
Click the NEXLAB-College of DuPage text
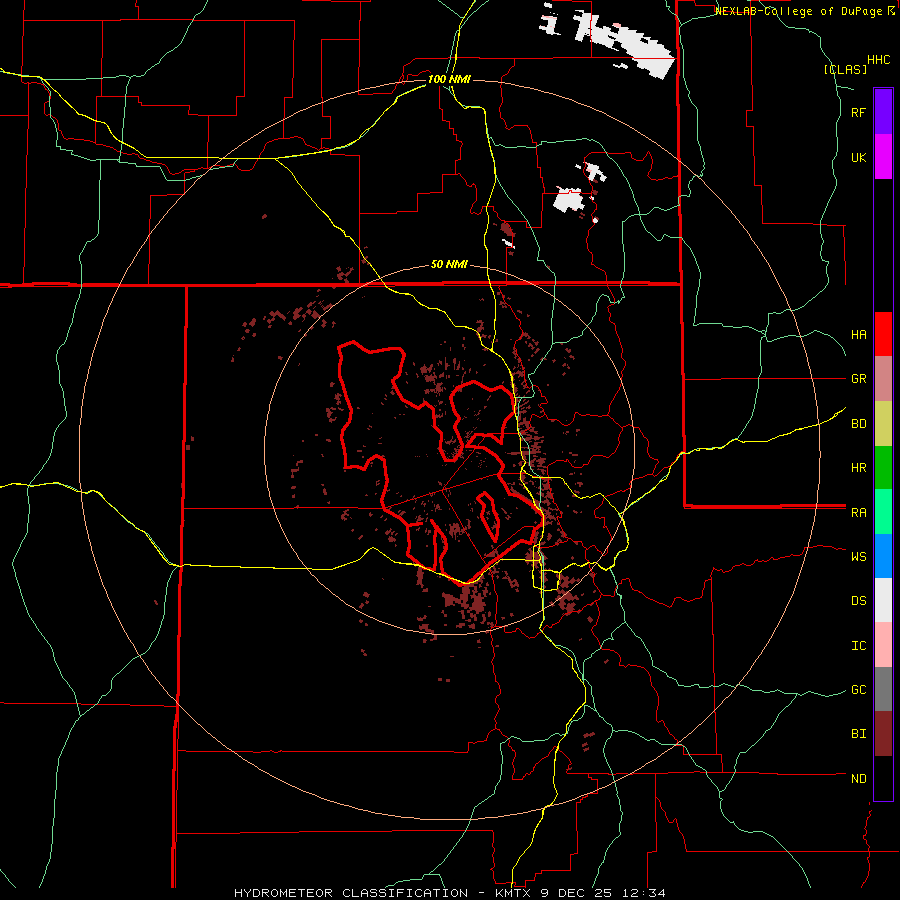pos(800,11)
